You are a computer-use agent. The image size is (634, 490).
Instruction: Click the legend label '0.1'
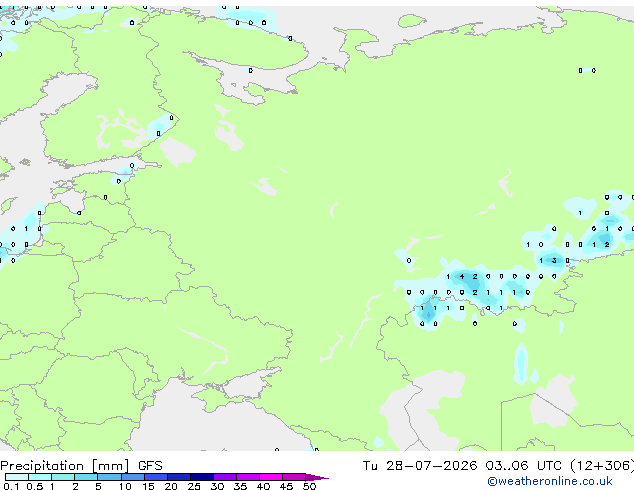click(11, 486)
